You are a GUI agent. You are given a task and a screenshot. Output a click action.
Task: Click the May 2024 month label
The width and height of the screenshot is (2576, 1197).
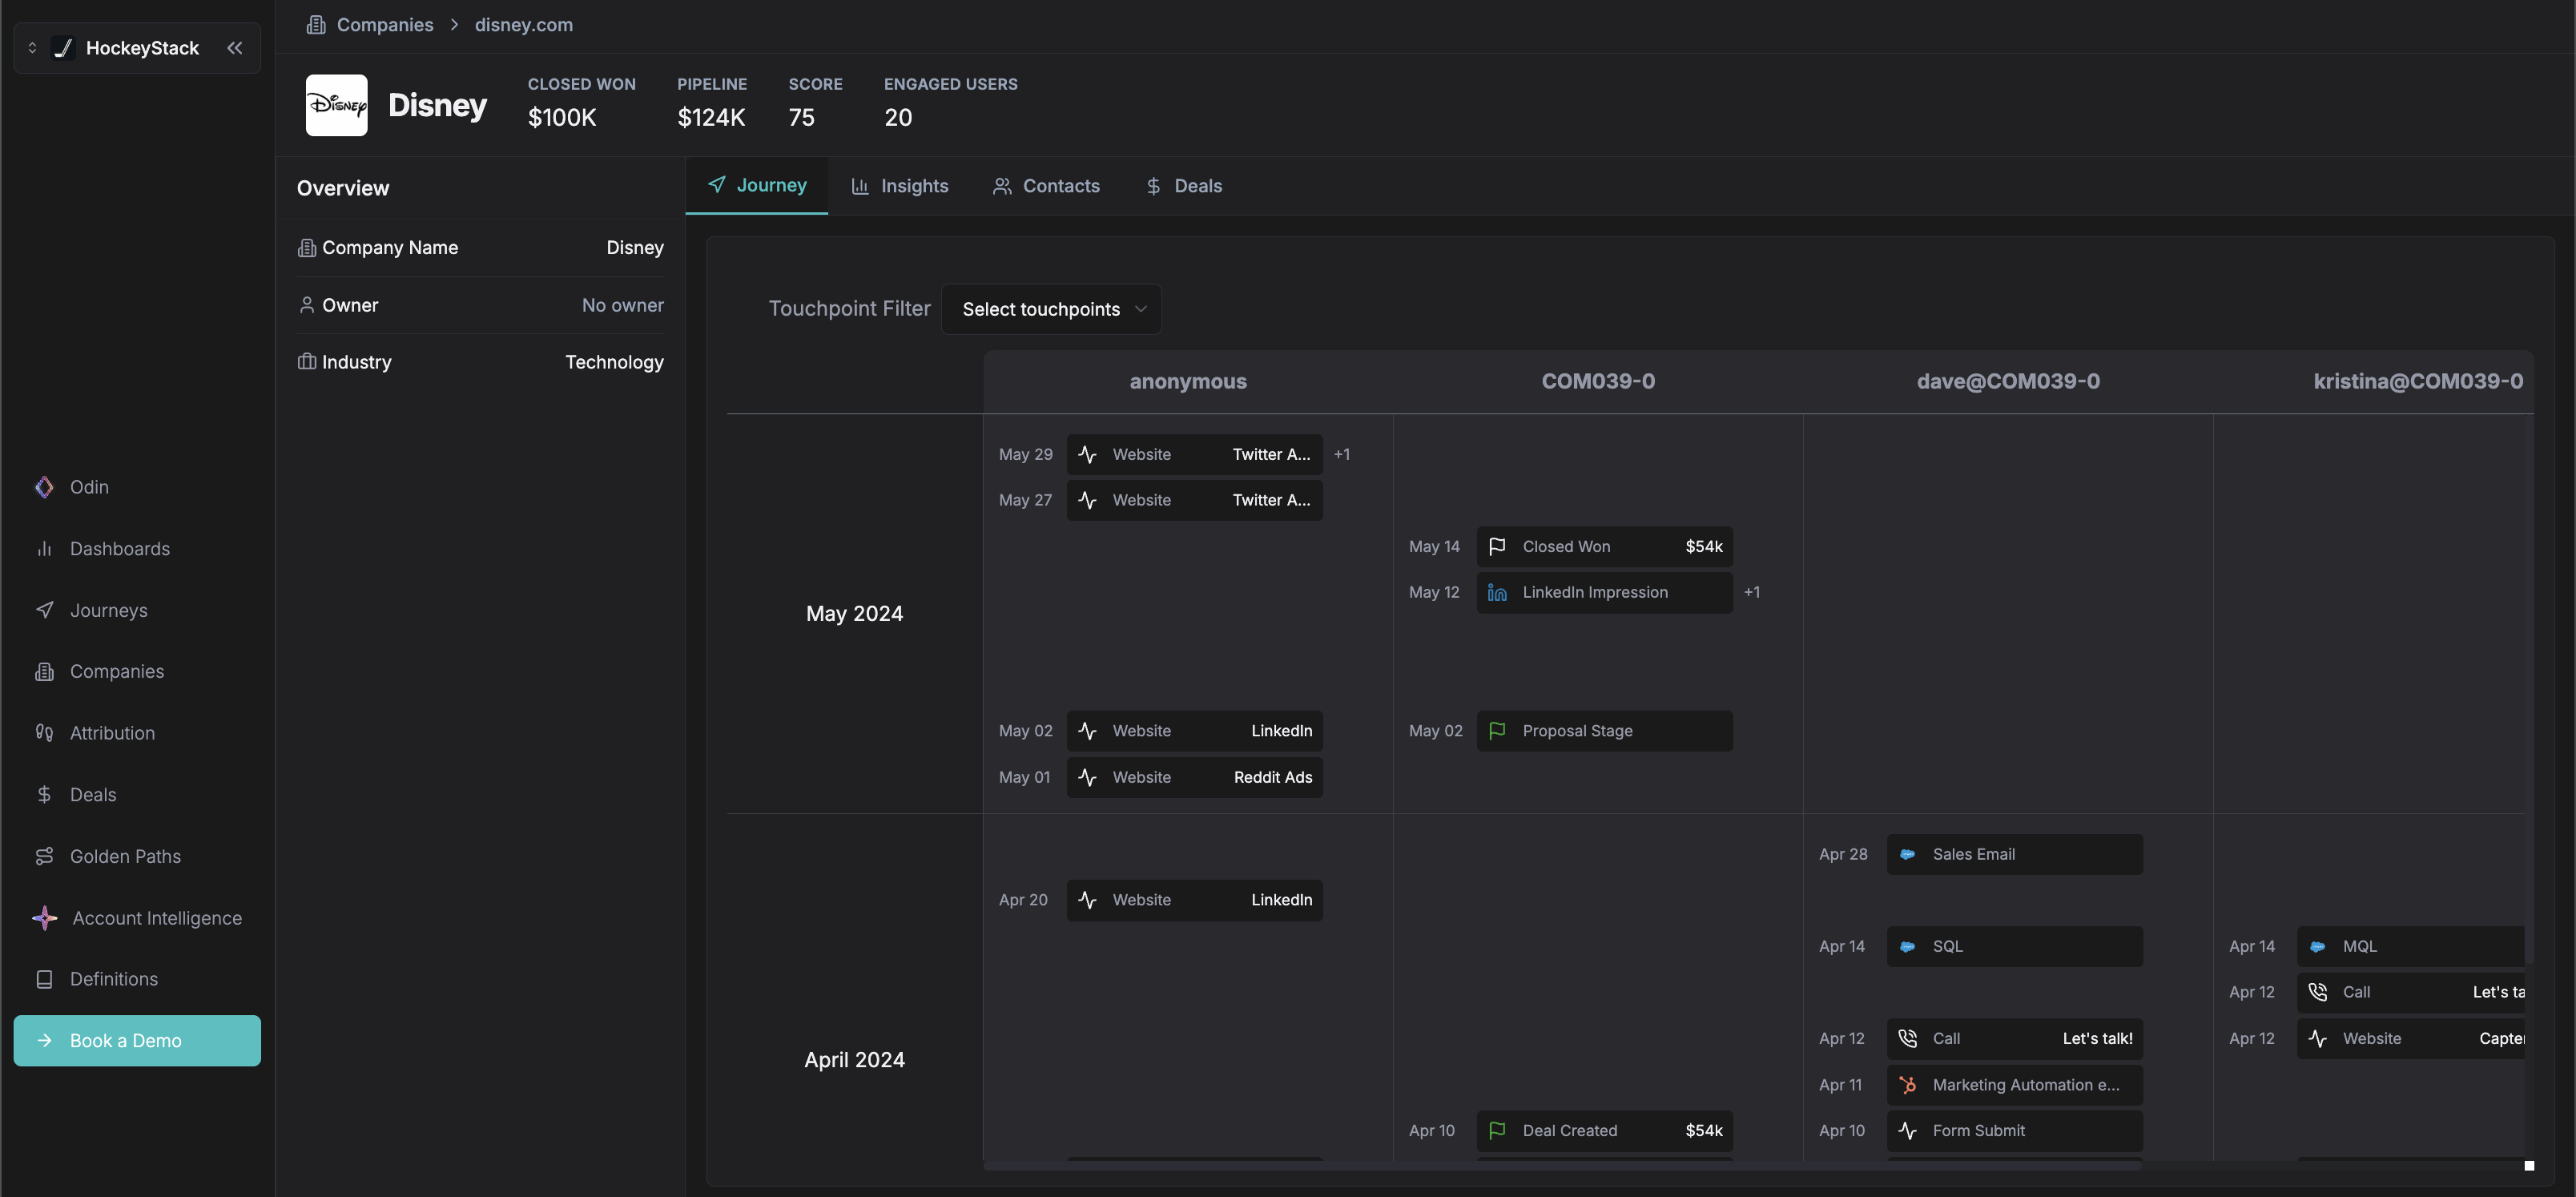(x=854, y=614)
